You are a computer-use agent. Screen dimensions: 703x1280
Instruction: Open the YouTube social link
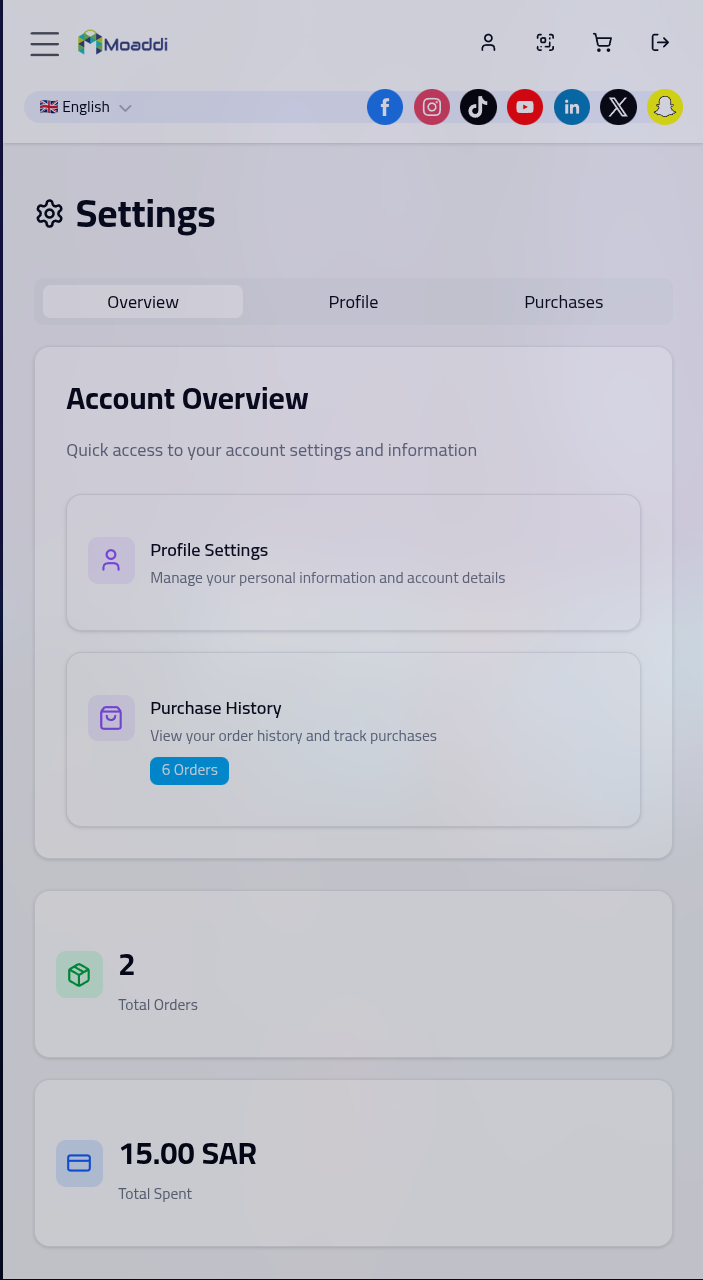coord(525,107)
